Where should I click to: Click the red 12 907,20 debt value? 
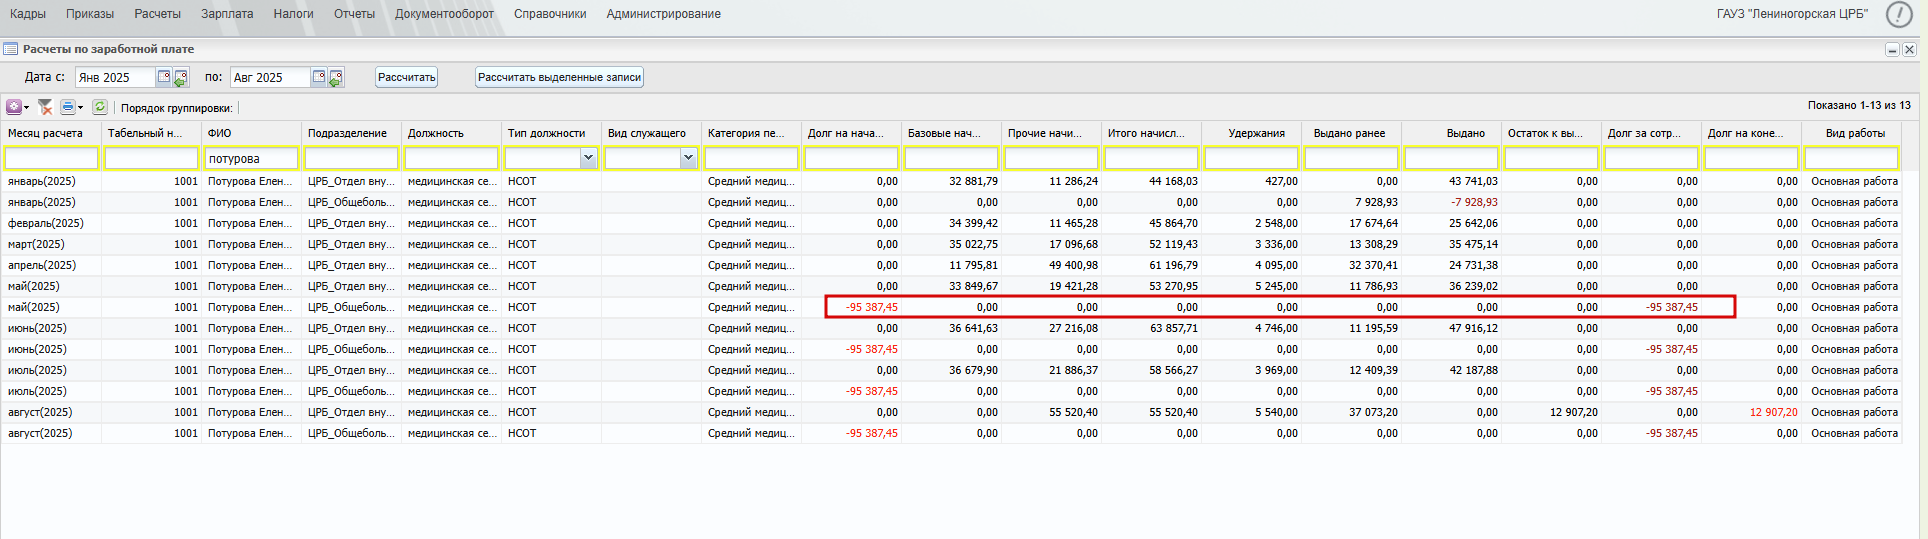coord(1774,412)
